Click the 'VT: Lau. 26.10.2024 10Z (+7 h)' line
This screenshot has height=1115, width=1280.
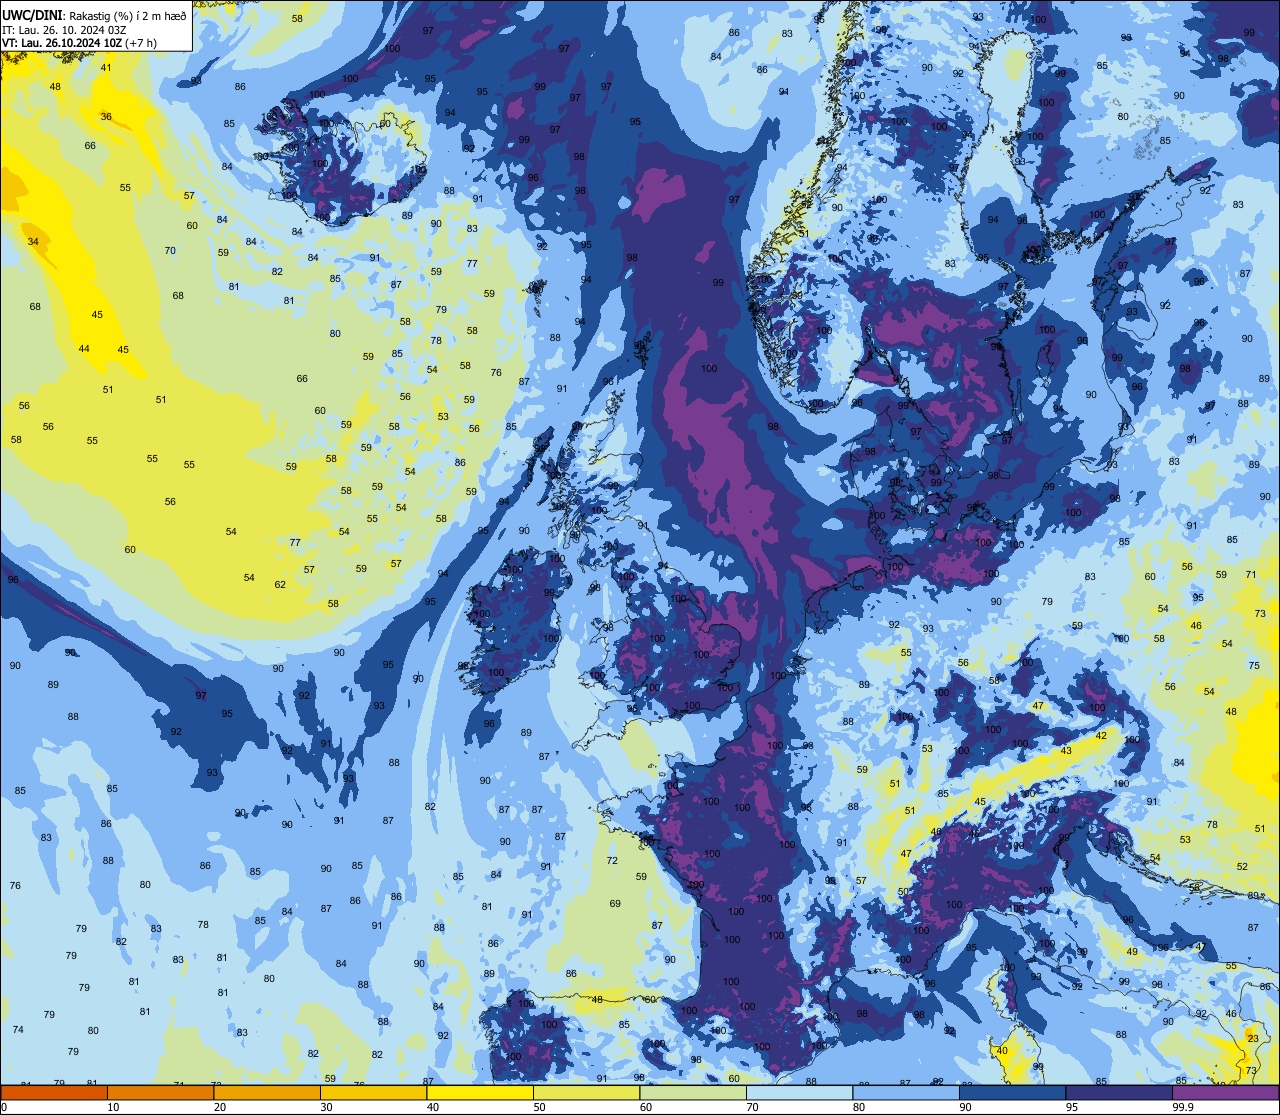tap(79, 42)
